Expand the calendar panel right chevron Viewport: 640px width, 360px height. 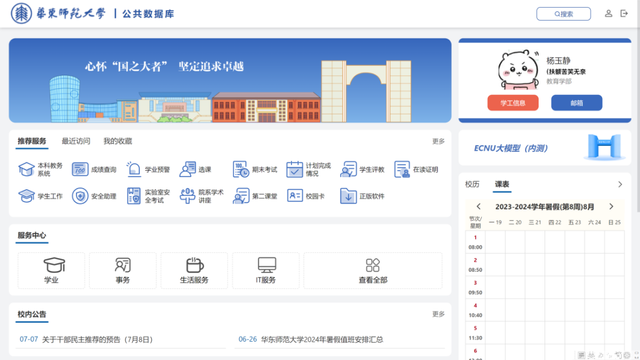click(620, 184)
